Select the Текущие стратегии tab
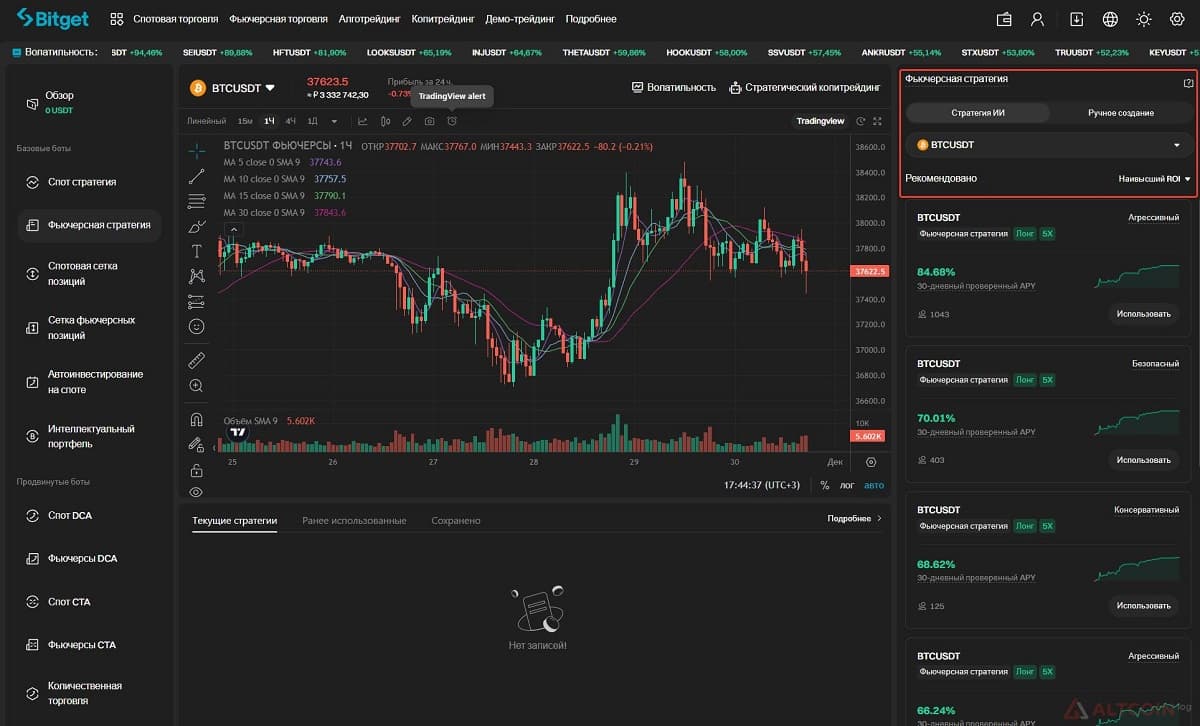Screen dimensions: 1200x726 click(234, 520)
